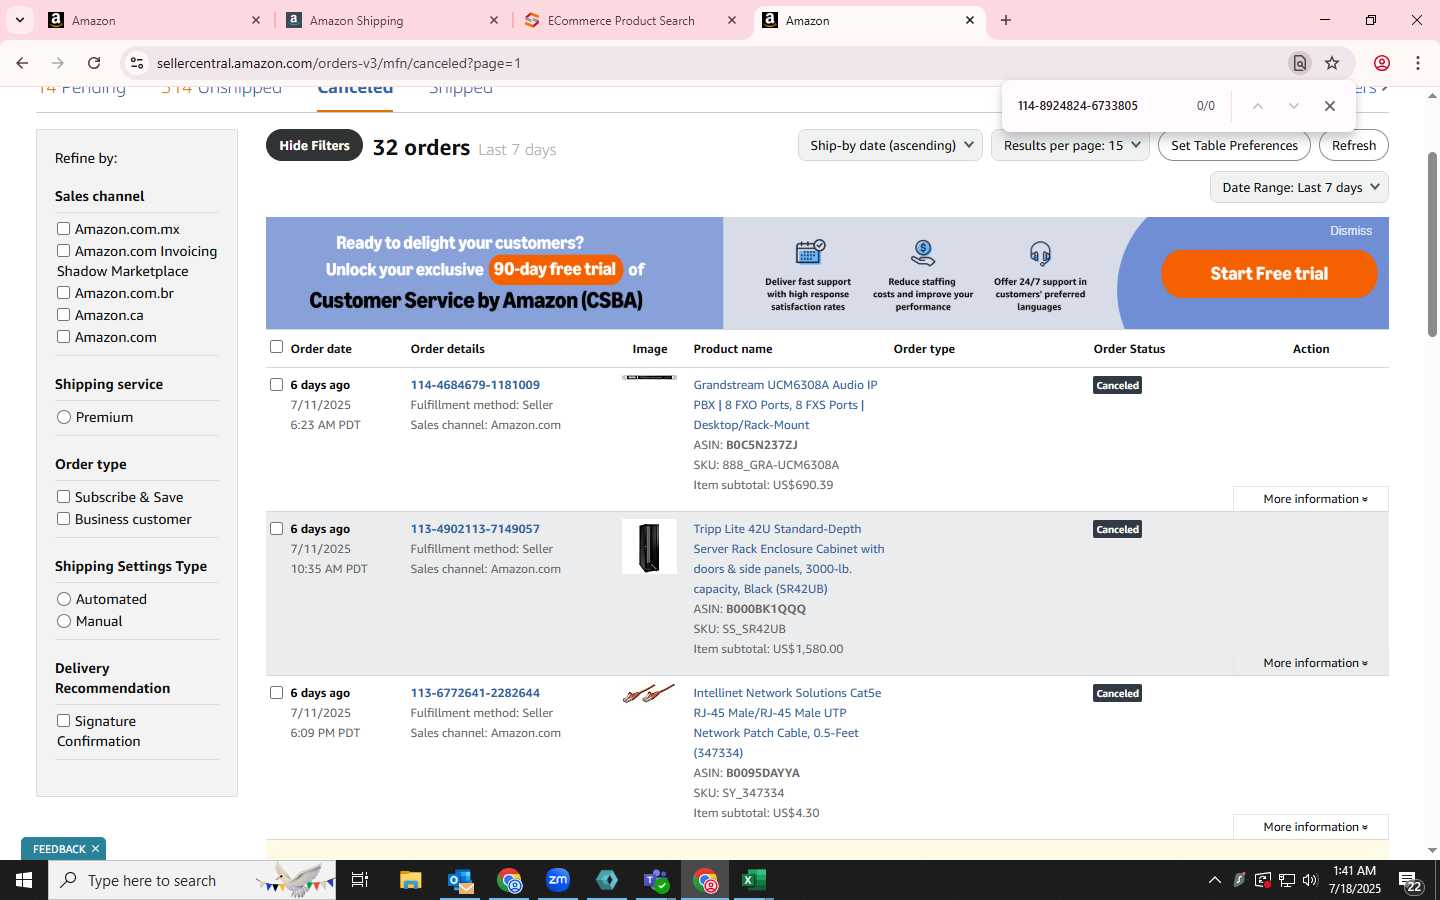This screenshot has width=1440, height=900.
Task: Open Excel from the taskbar
Action: (x=753, y=880)
